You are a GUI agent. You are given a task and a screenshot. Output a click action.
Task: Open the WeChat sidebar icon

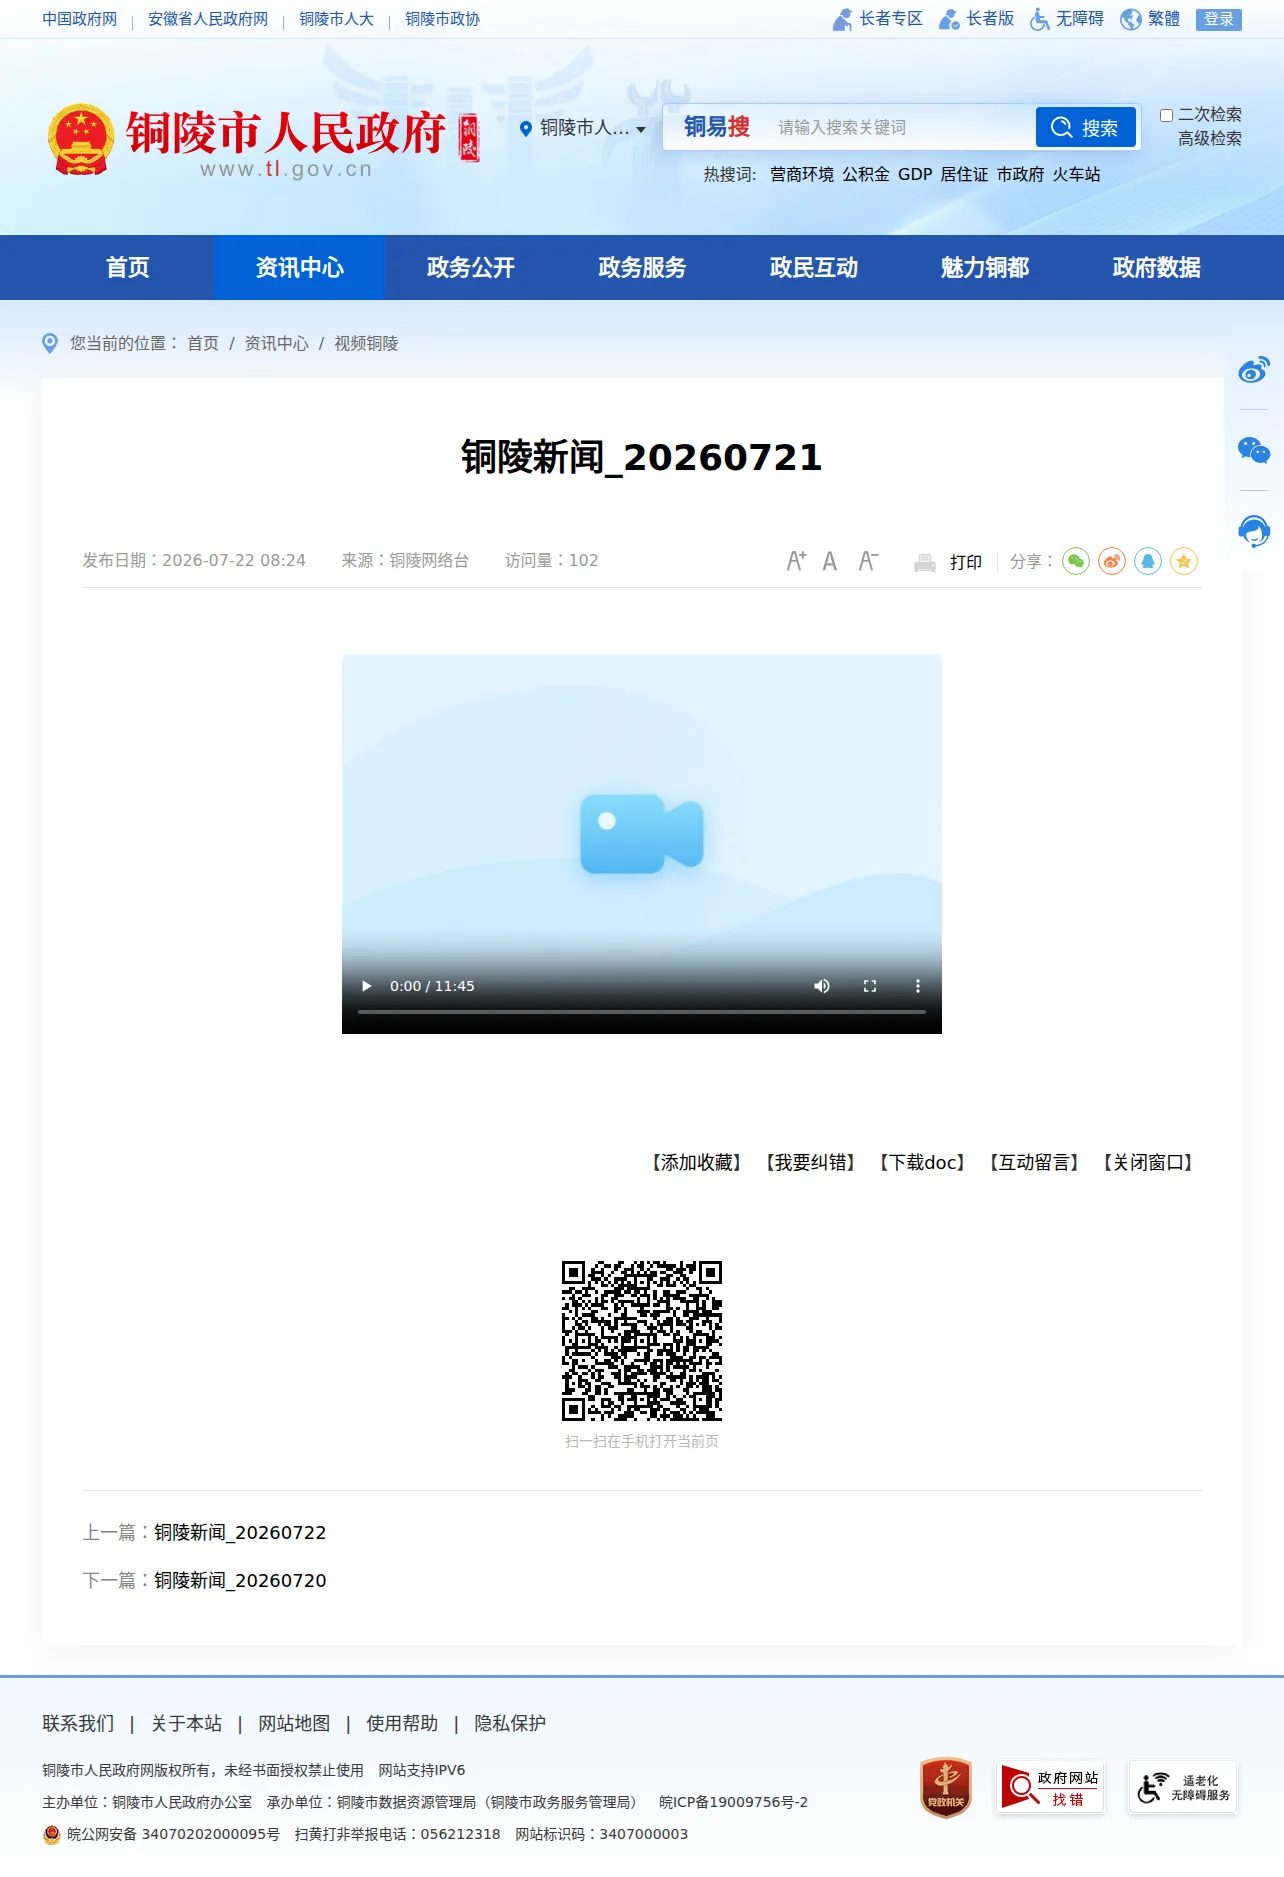[x=1254, y=450]
